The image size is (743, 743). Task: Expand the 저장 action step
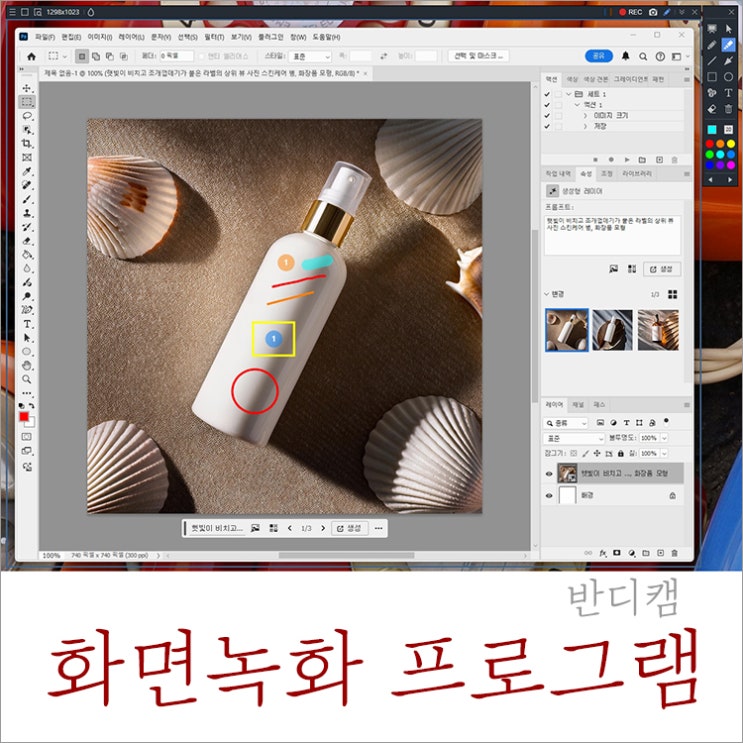point(585,127)
